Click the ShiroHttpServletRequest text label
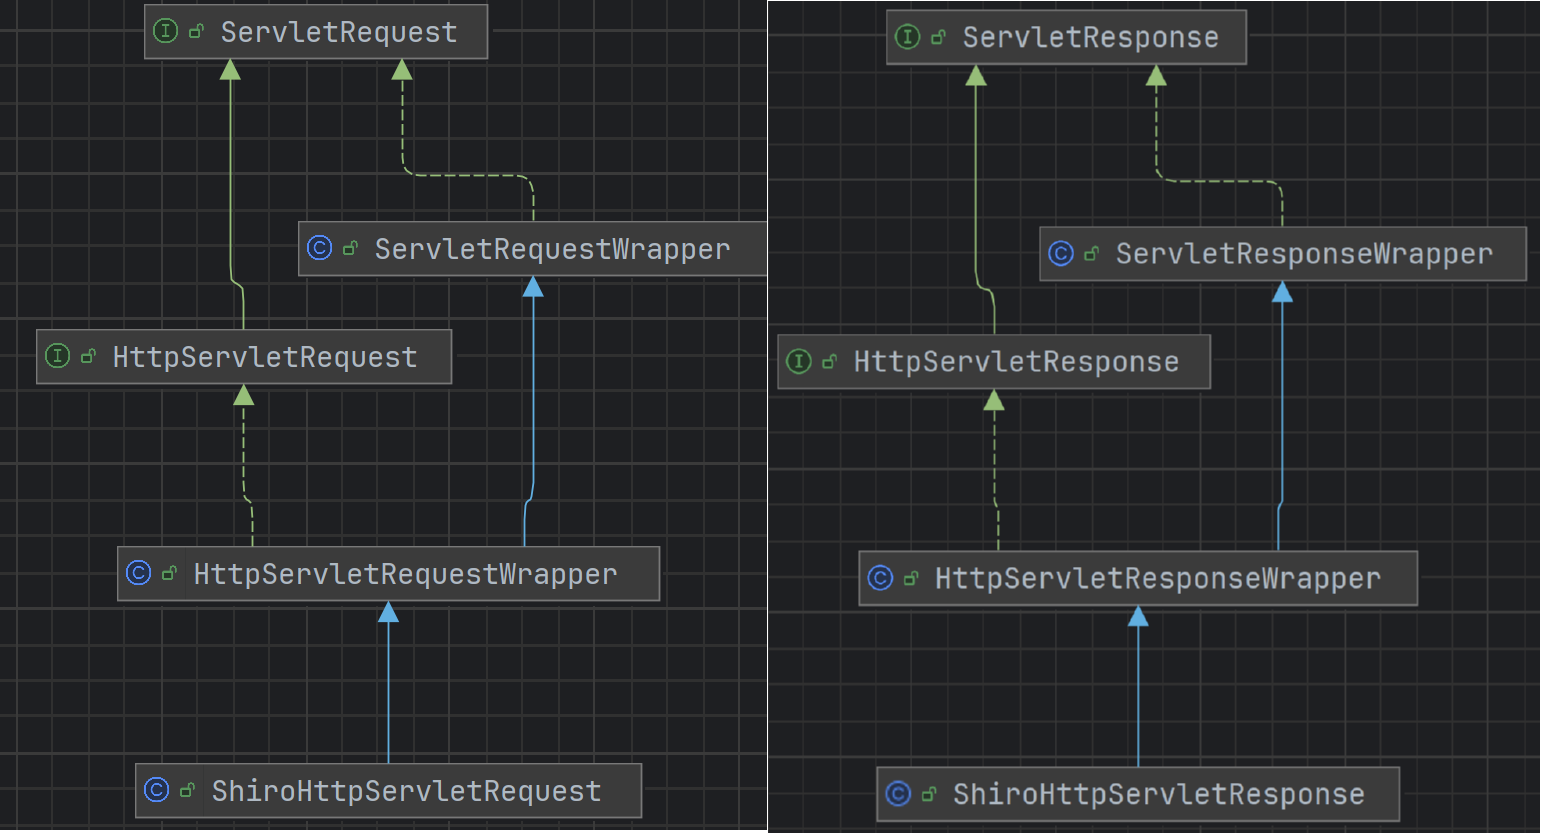 406,791
